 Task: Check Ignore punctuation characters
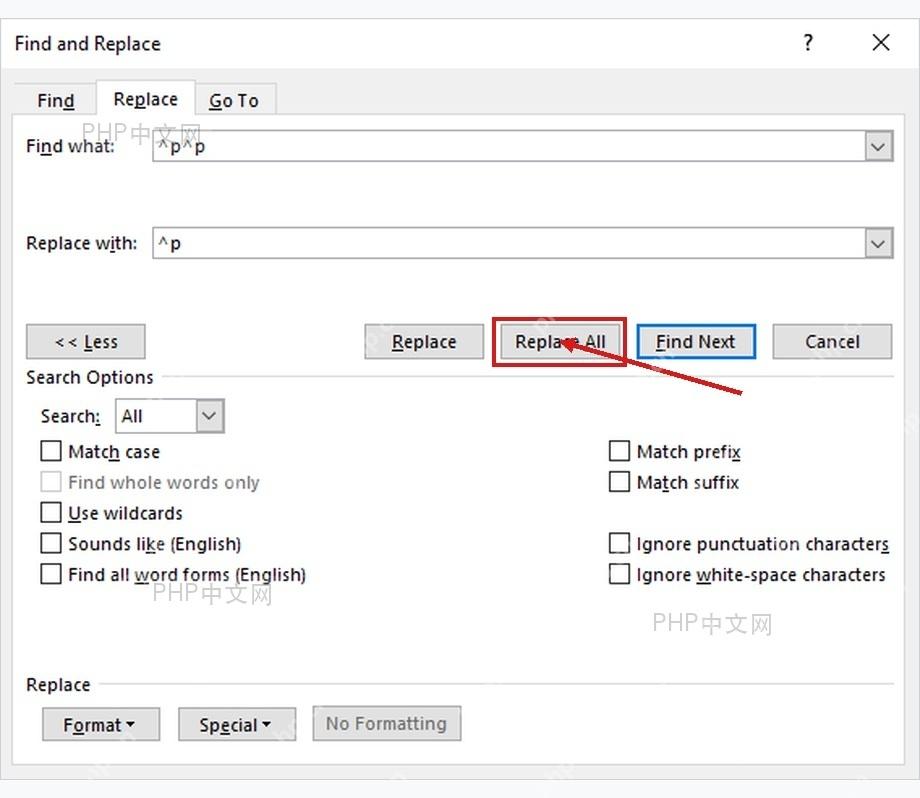click(x=620, y=543)
